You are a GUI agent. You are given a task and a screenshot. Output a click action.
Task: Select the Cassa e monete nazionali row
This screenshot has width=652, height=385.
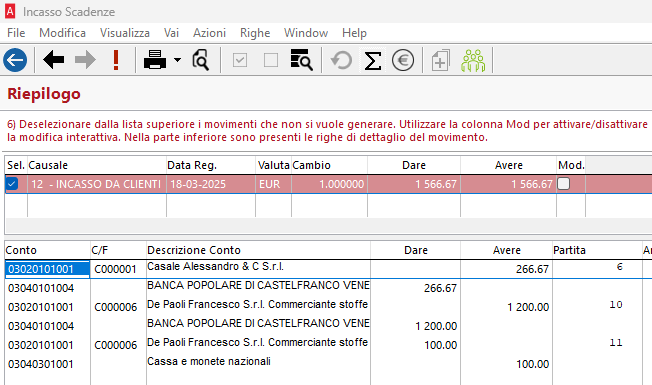tap(258, 364)
